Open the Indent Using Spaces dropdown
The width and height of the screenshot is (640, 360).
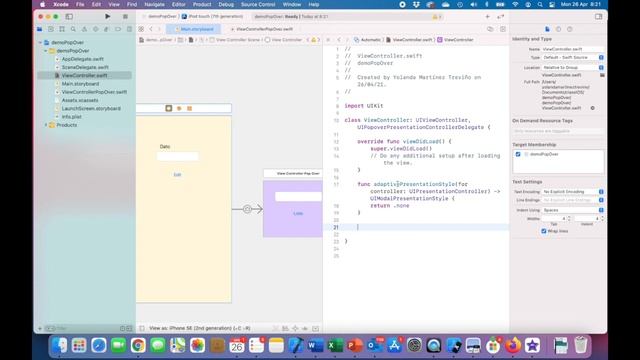(573, 210)
